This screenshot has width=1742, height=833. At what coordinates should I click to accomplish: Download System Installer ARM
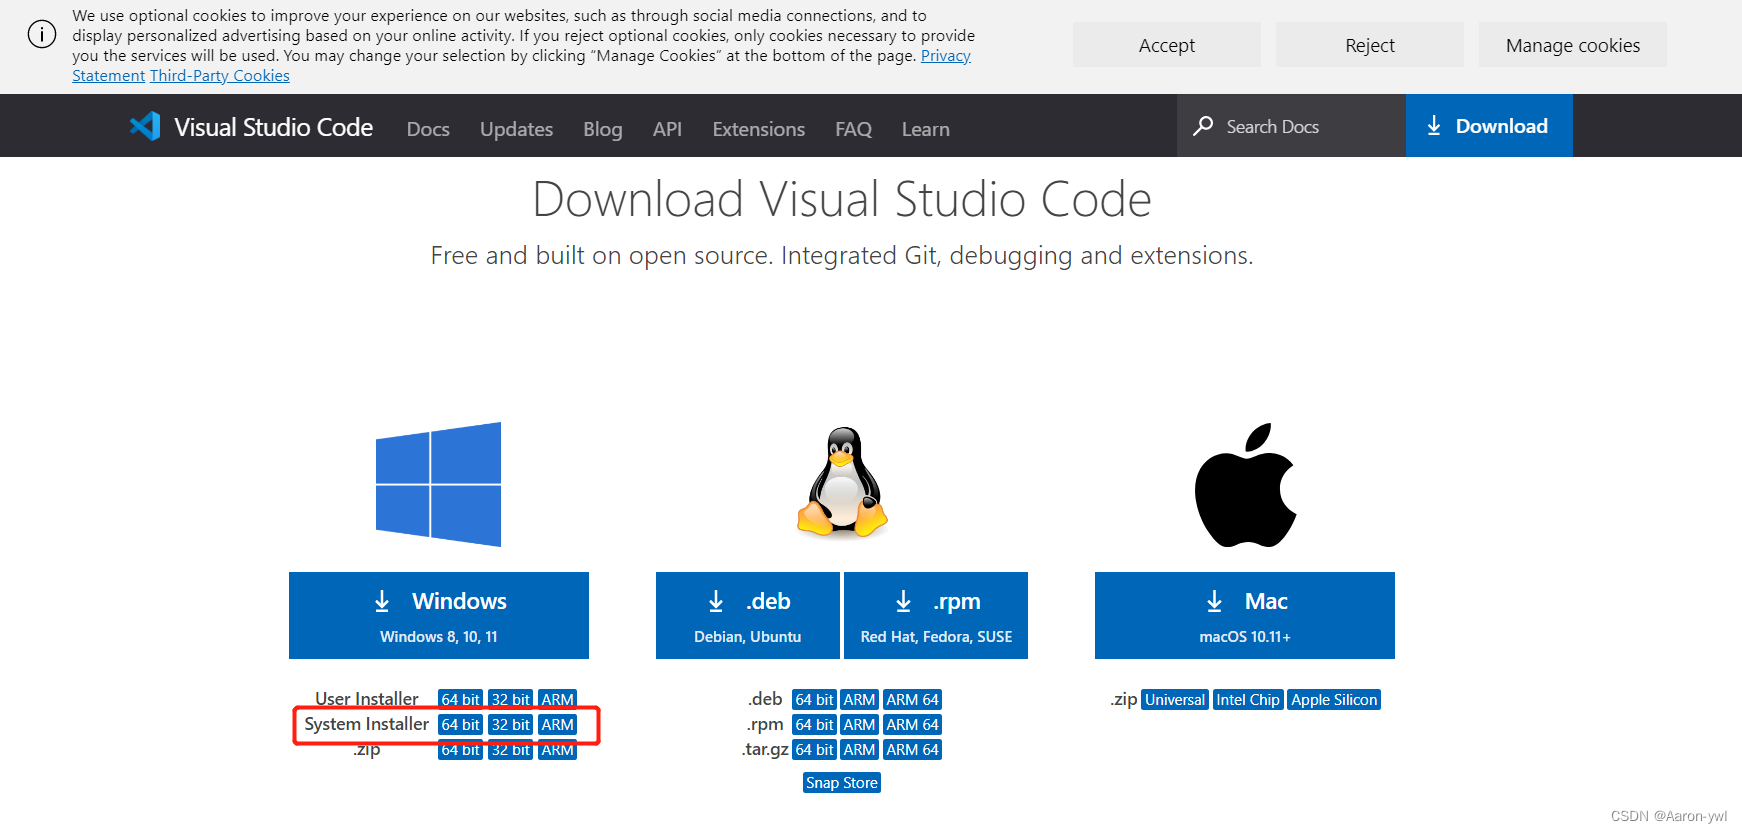click(557, 724)
